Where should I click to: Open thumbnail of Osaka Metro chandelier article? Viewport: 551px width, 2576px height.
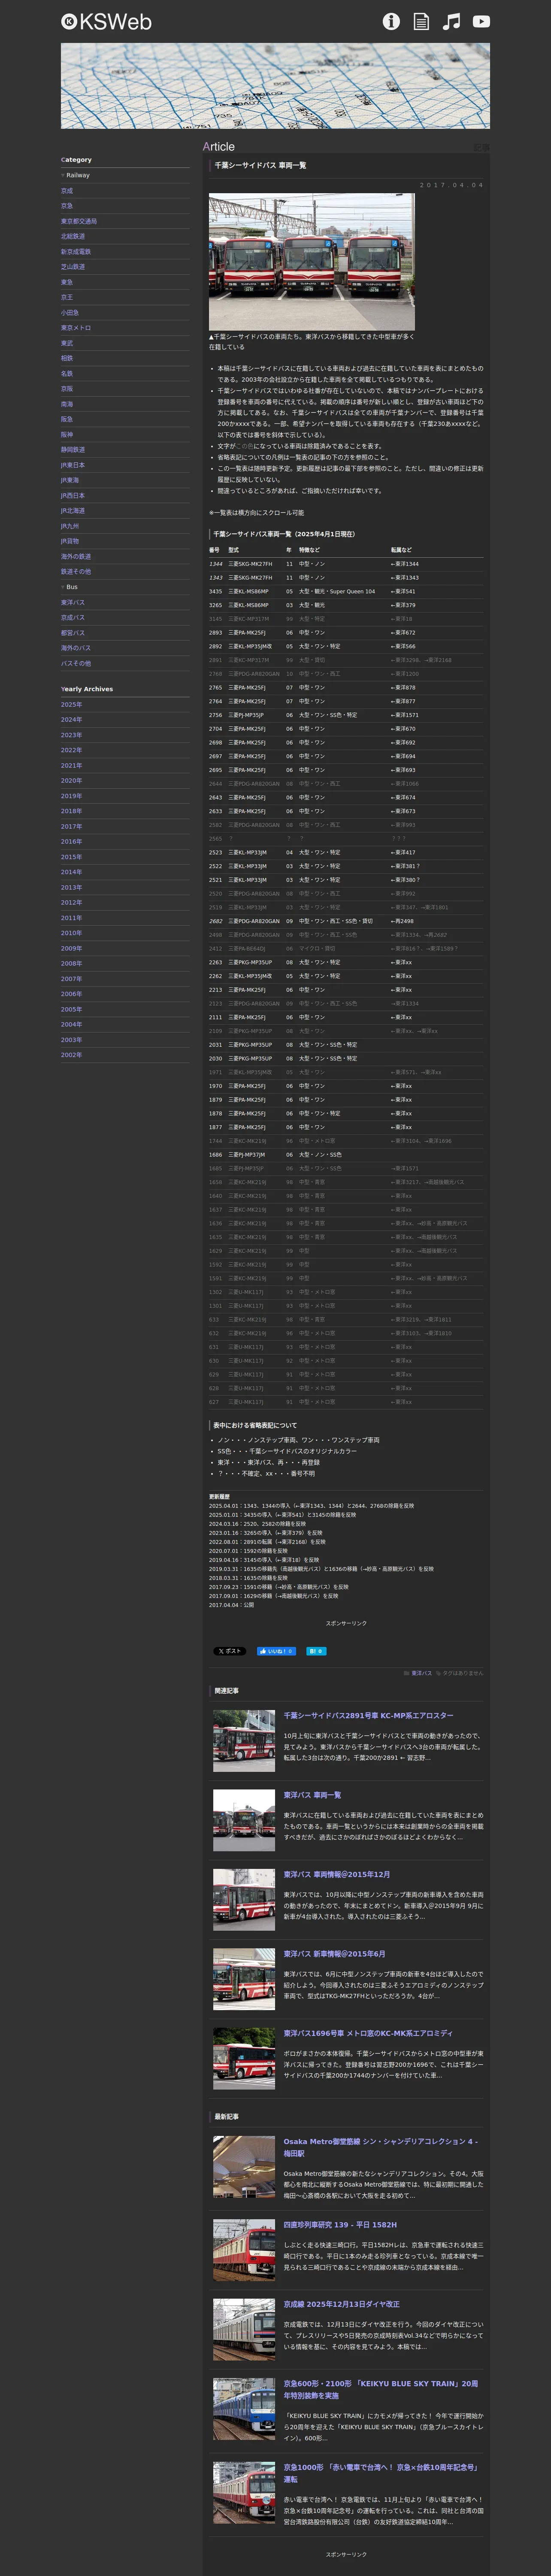244,2167
